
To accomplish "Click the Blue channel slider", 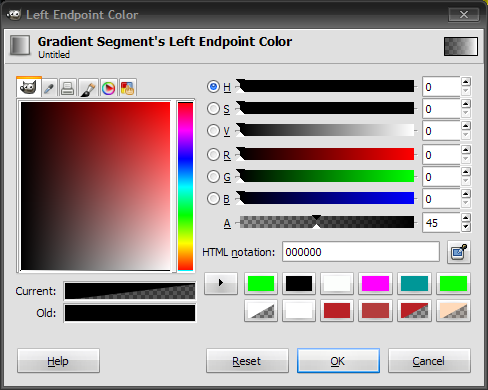I will pos(327,198).
